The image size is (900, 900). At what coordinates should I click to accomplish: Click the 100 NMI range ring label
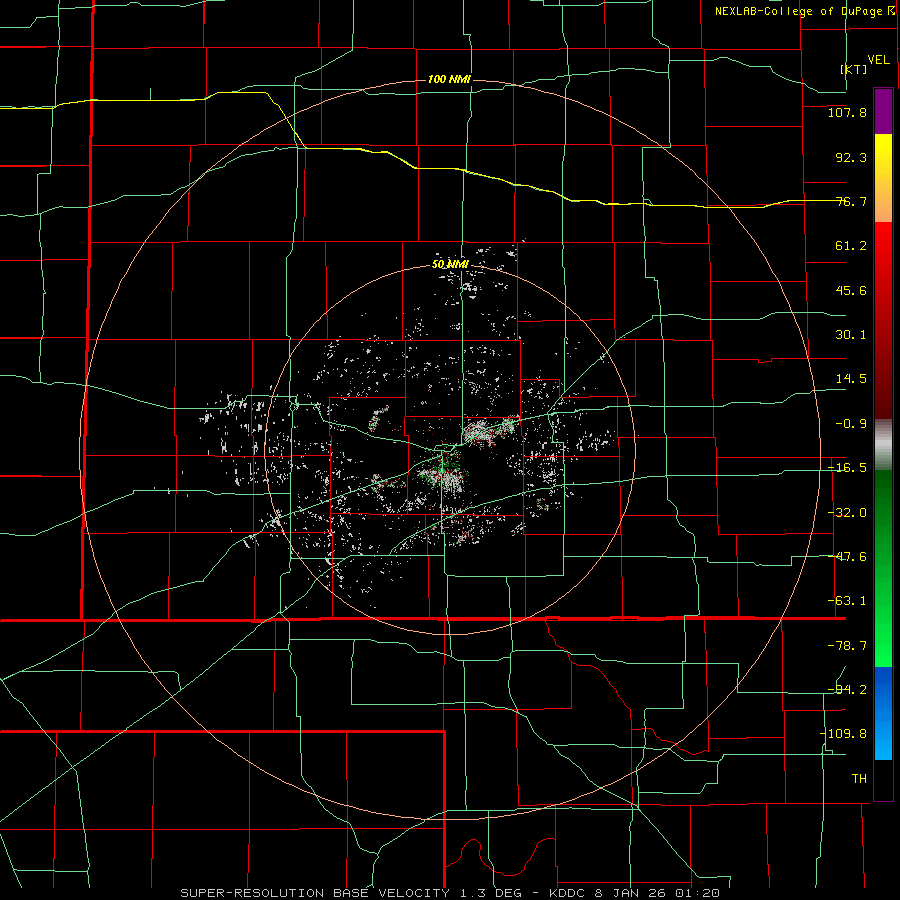click(449, 79)
